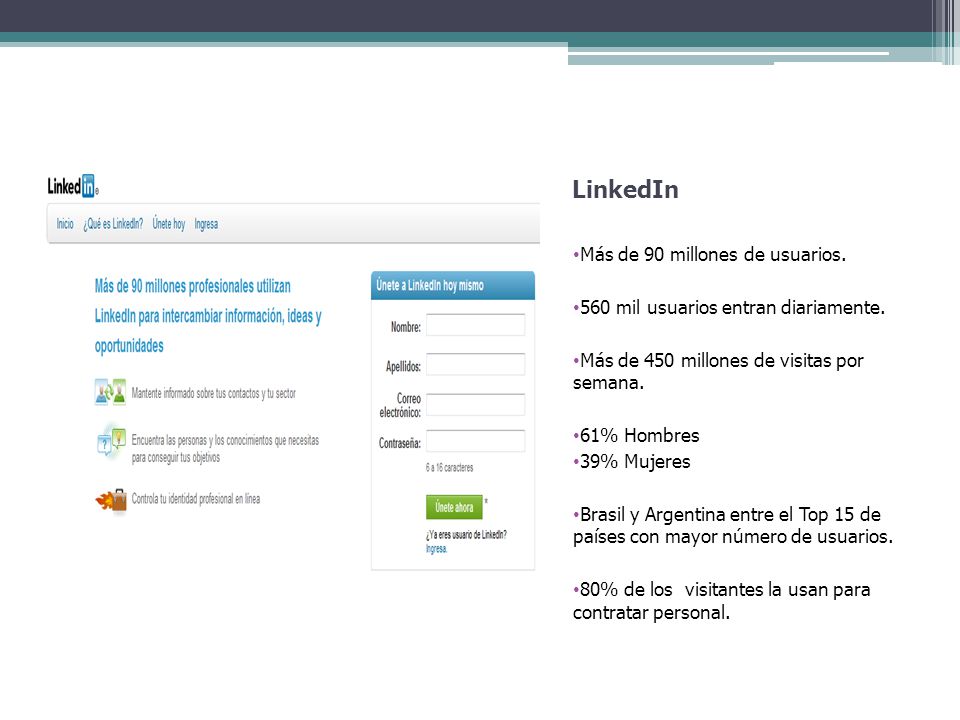
Task: Click the professional identity briefcase icon
Action: pos(111,500)
